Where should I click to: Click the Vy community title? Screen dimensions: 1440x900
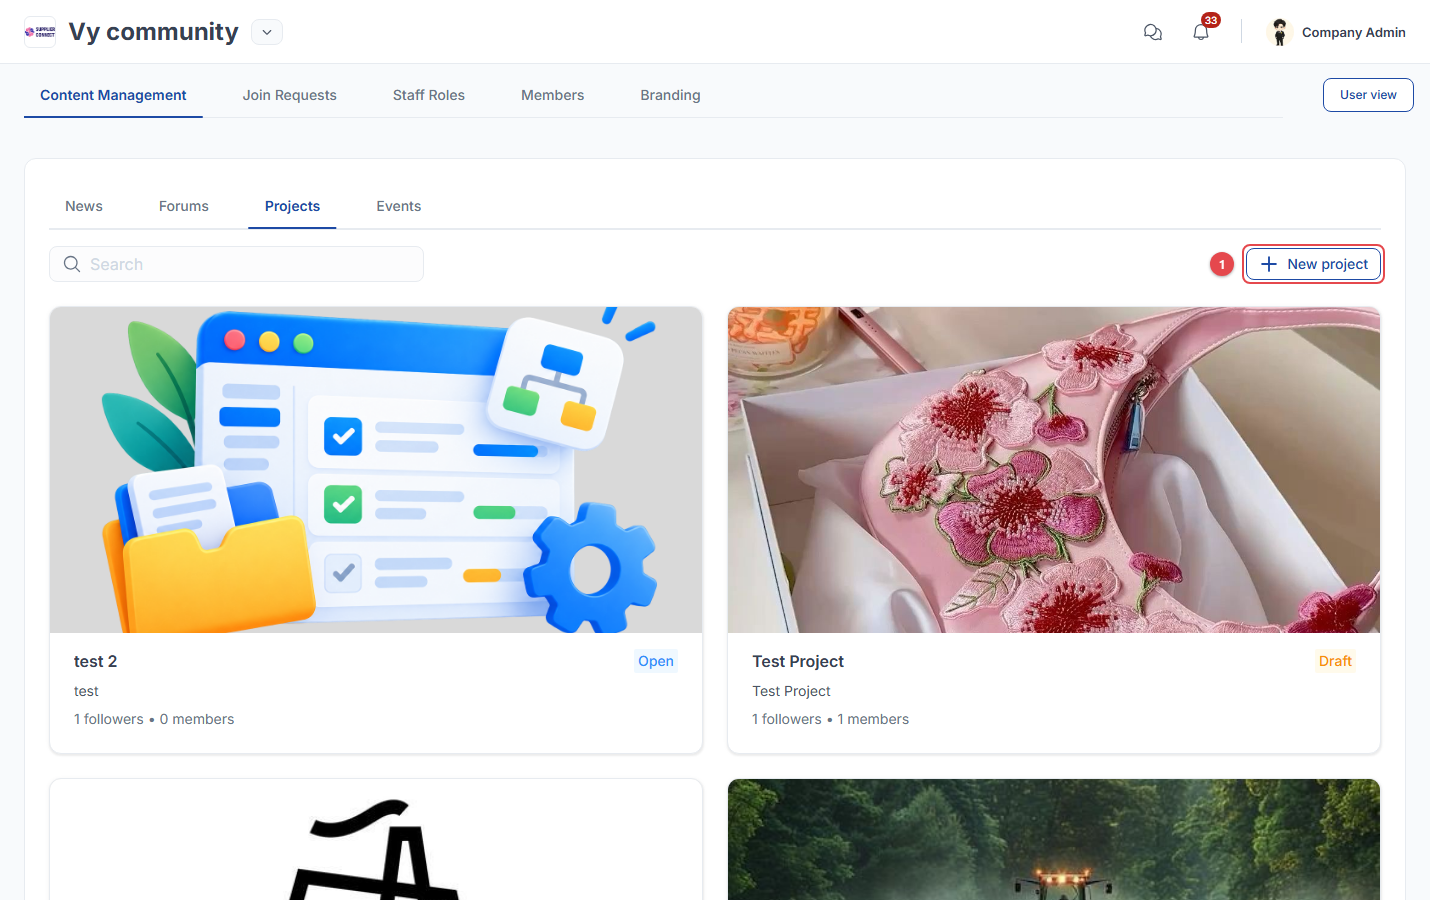154,32
